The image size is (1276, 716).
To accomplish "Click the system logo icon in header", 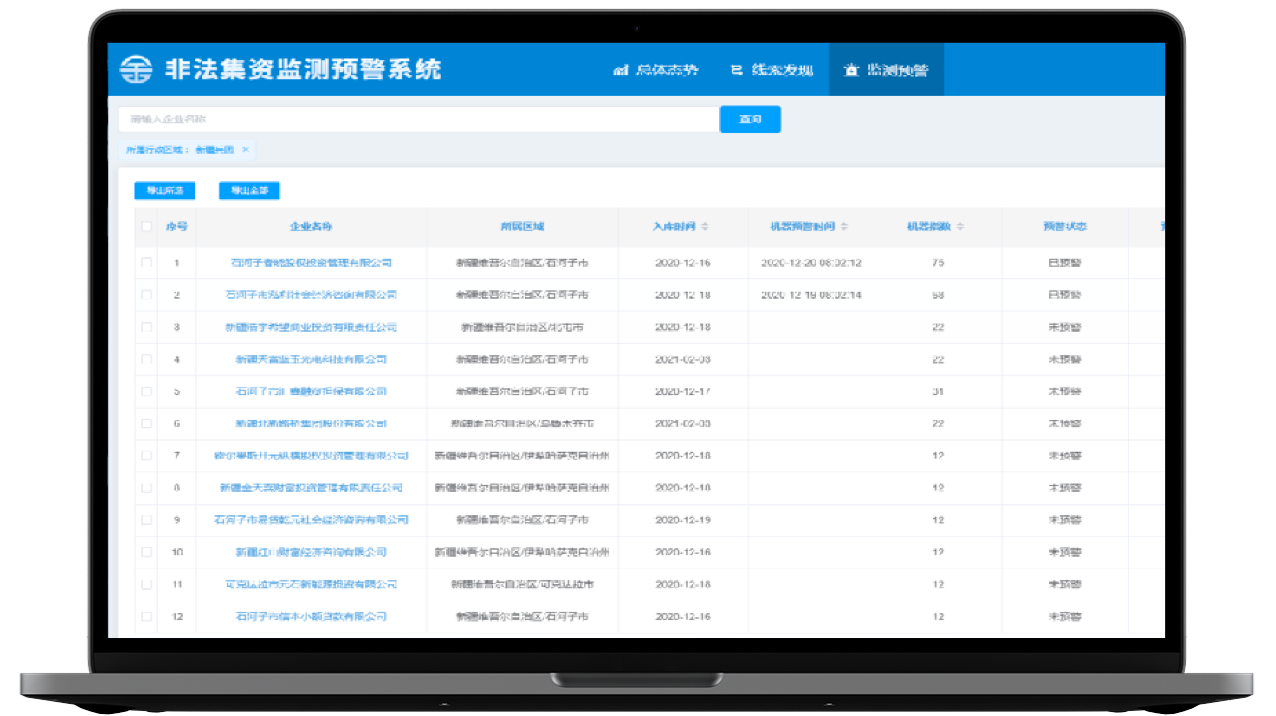I will coord(134,69).
